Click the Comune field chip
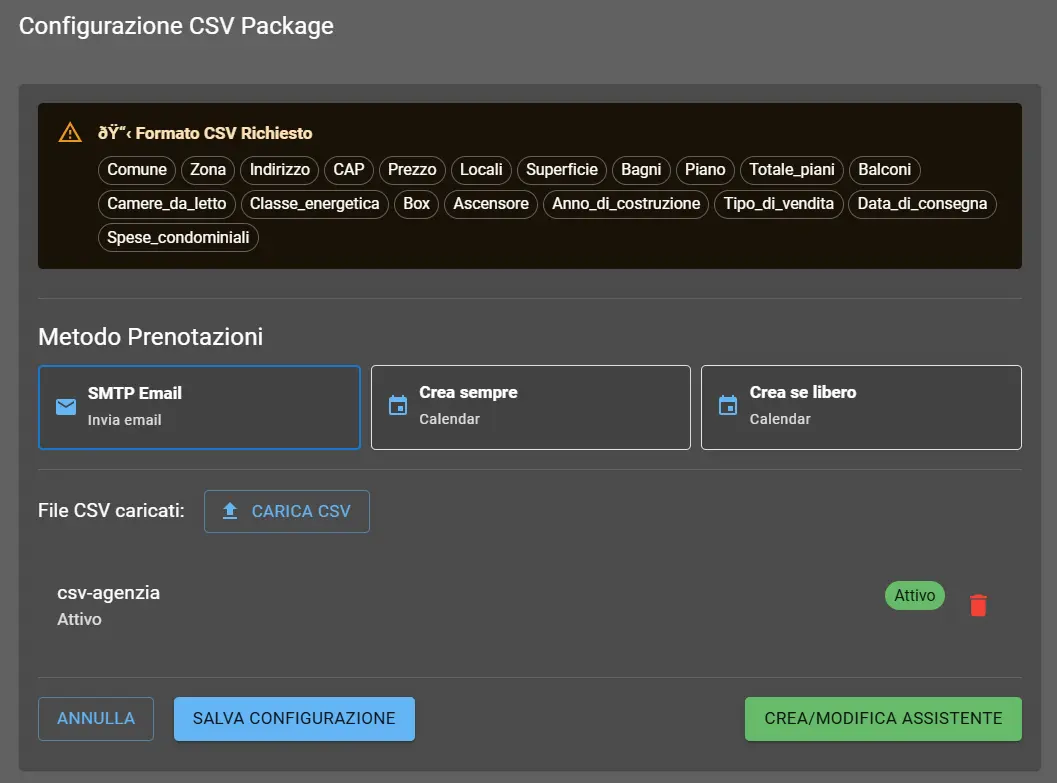This screenshot has width=1057, height=783. (136, 170)
